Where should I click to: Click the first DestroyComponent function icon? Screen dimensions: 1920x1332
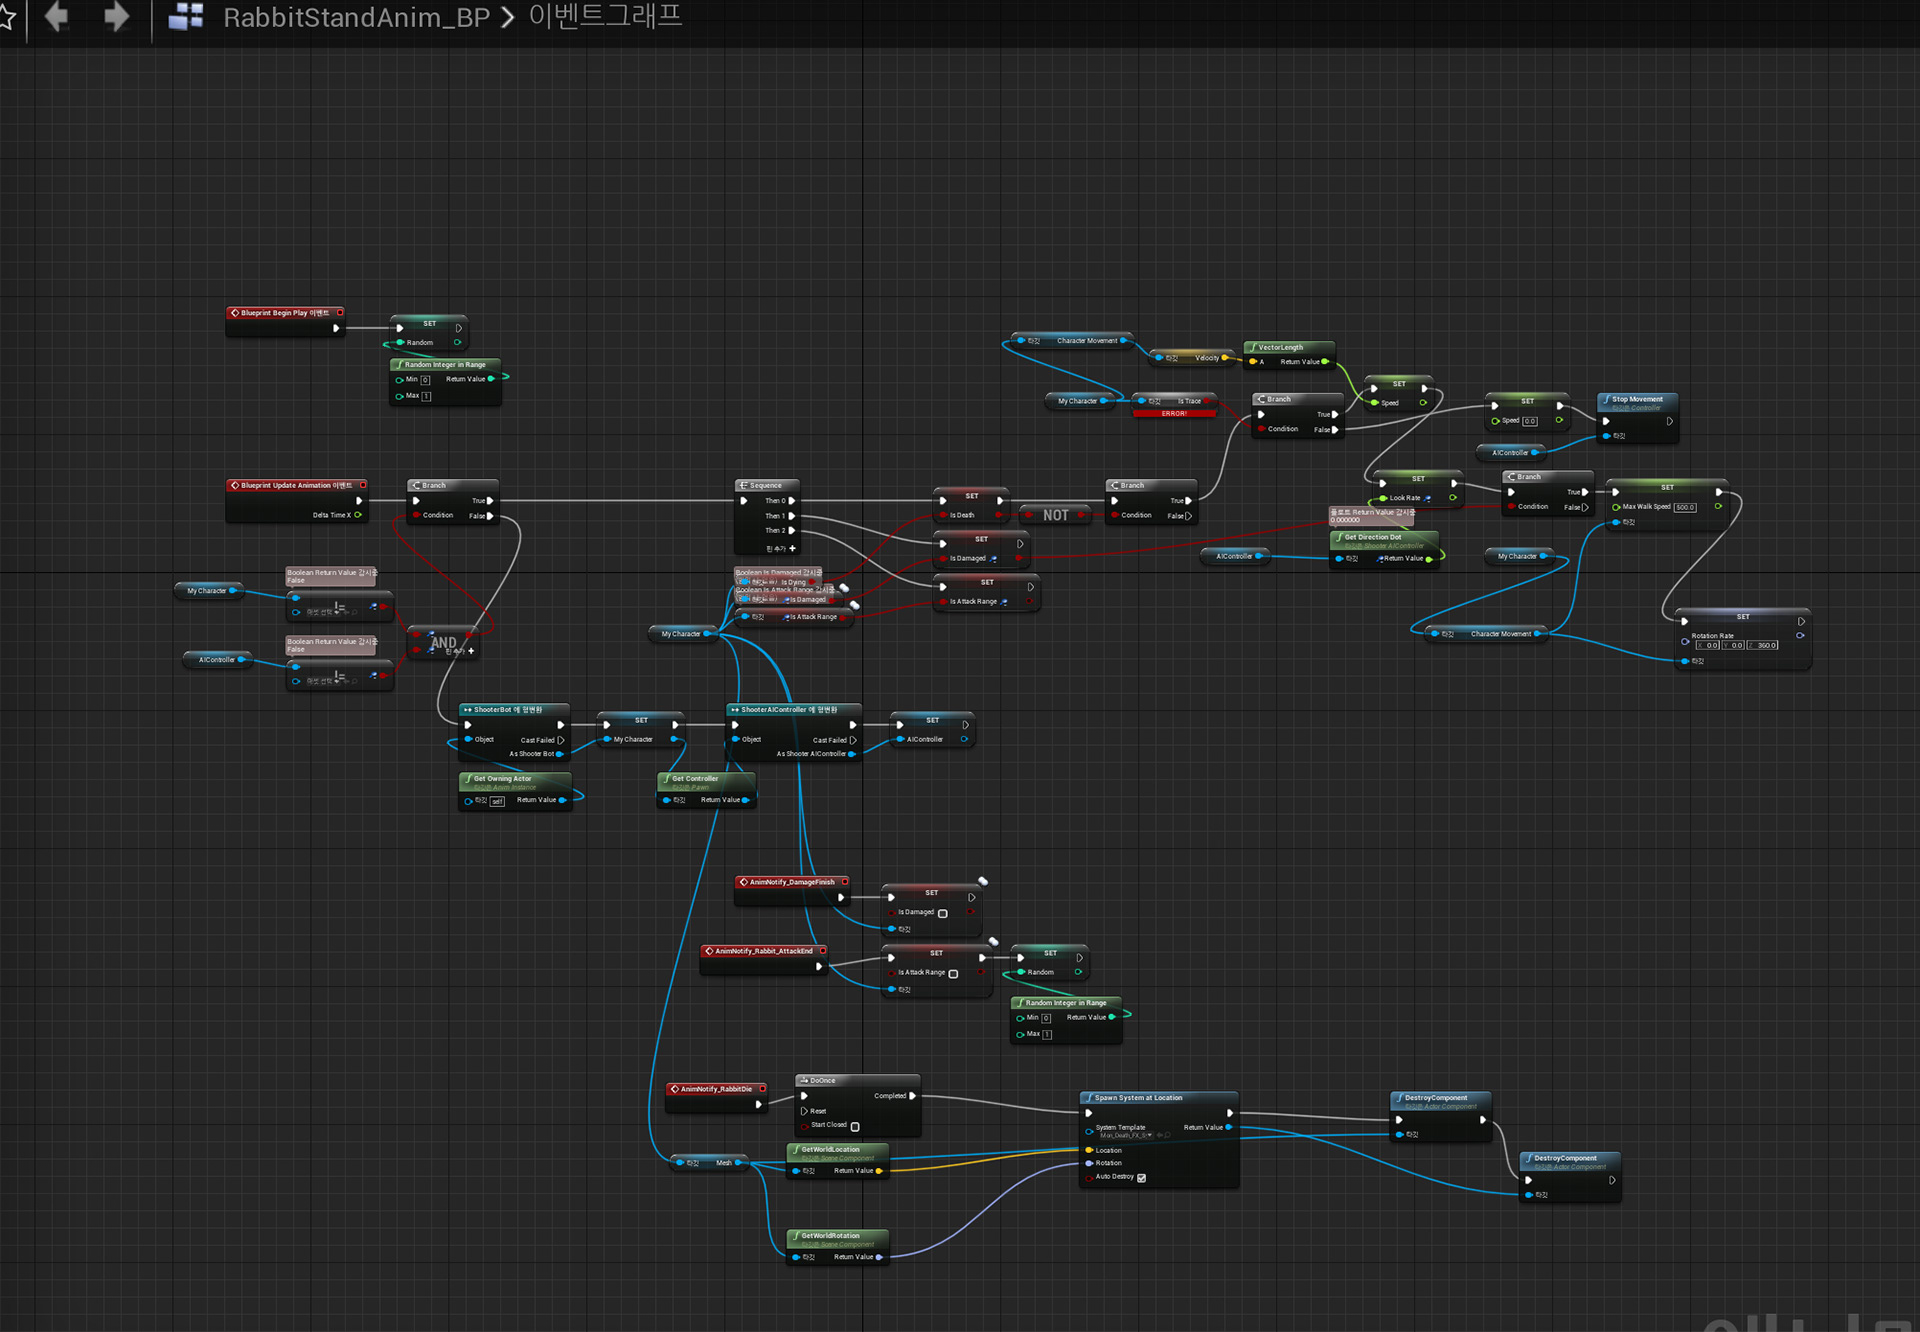click(1398, 1098)
